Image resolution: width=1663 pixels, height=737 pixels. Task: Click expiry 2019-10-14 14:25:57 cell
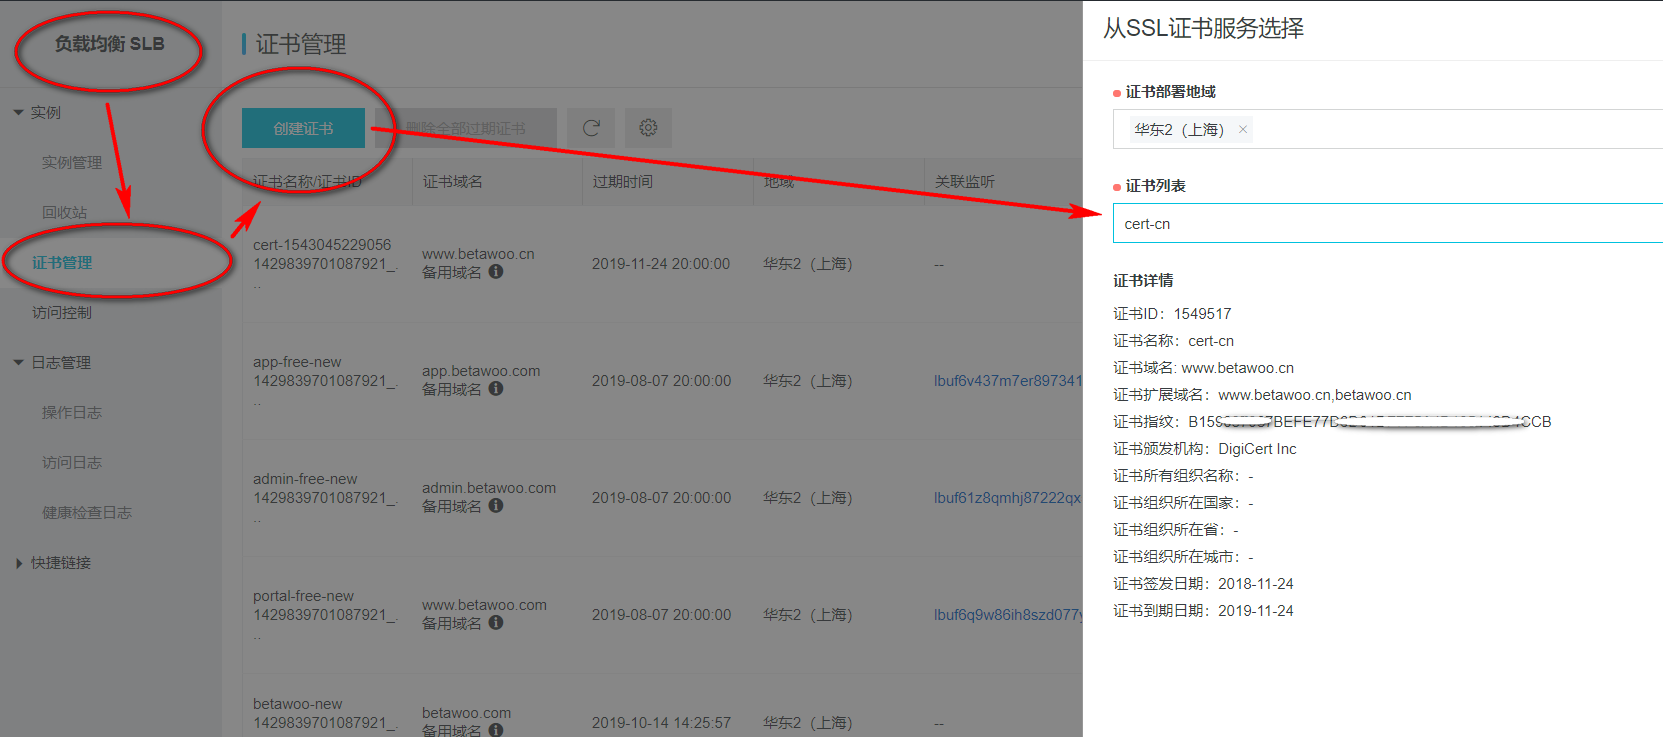tap(661, 722)
